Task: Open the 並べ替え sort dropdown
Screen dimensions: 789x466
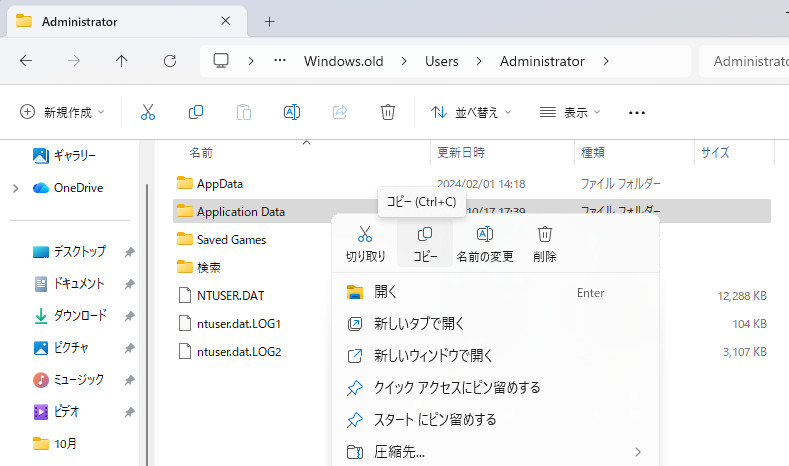Action: point(471,112)
